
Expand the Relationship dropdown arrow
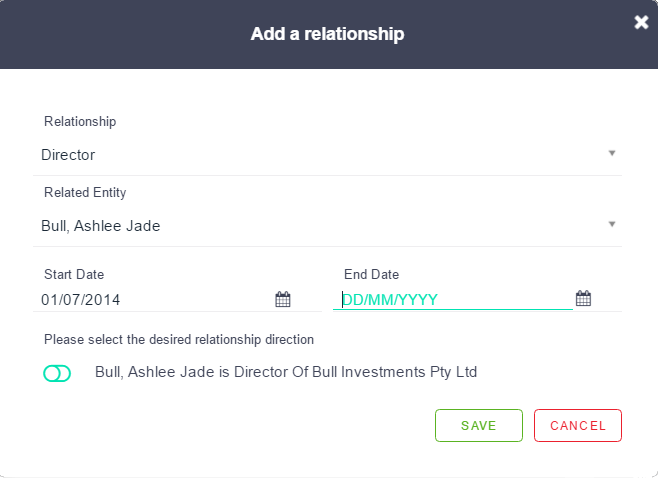click(x=611, y=154)
